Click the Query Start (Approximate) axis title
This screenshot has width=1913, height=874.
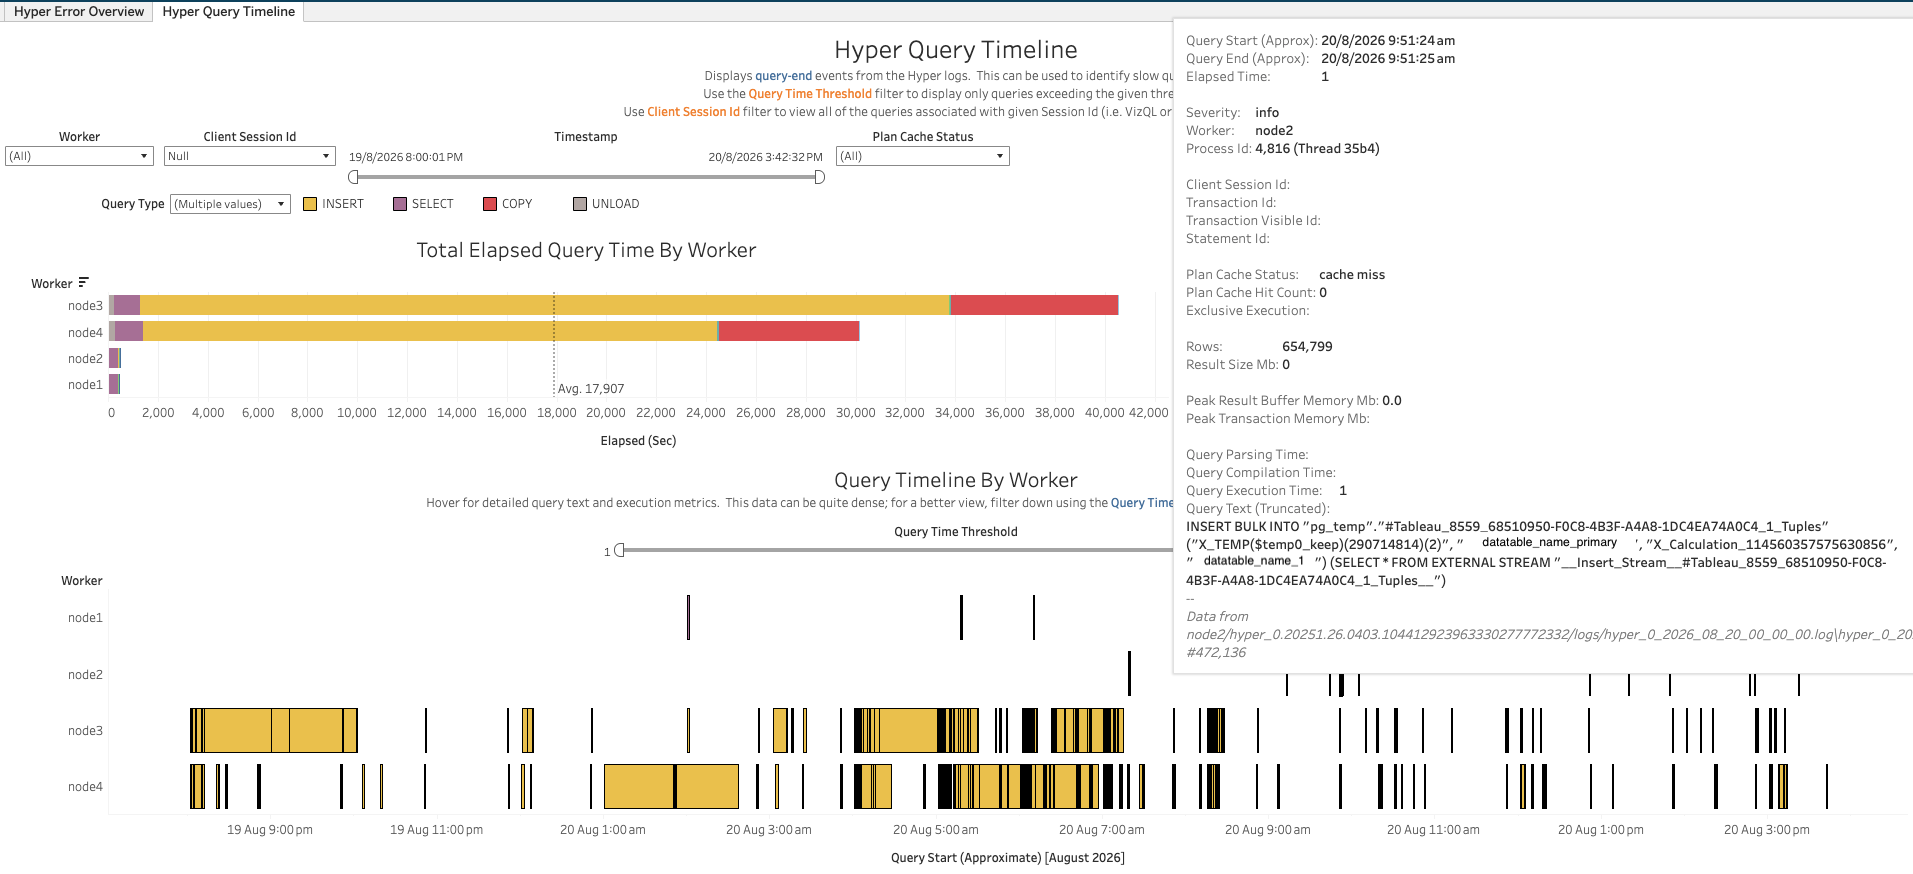(x=1007, y=858)
